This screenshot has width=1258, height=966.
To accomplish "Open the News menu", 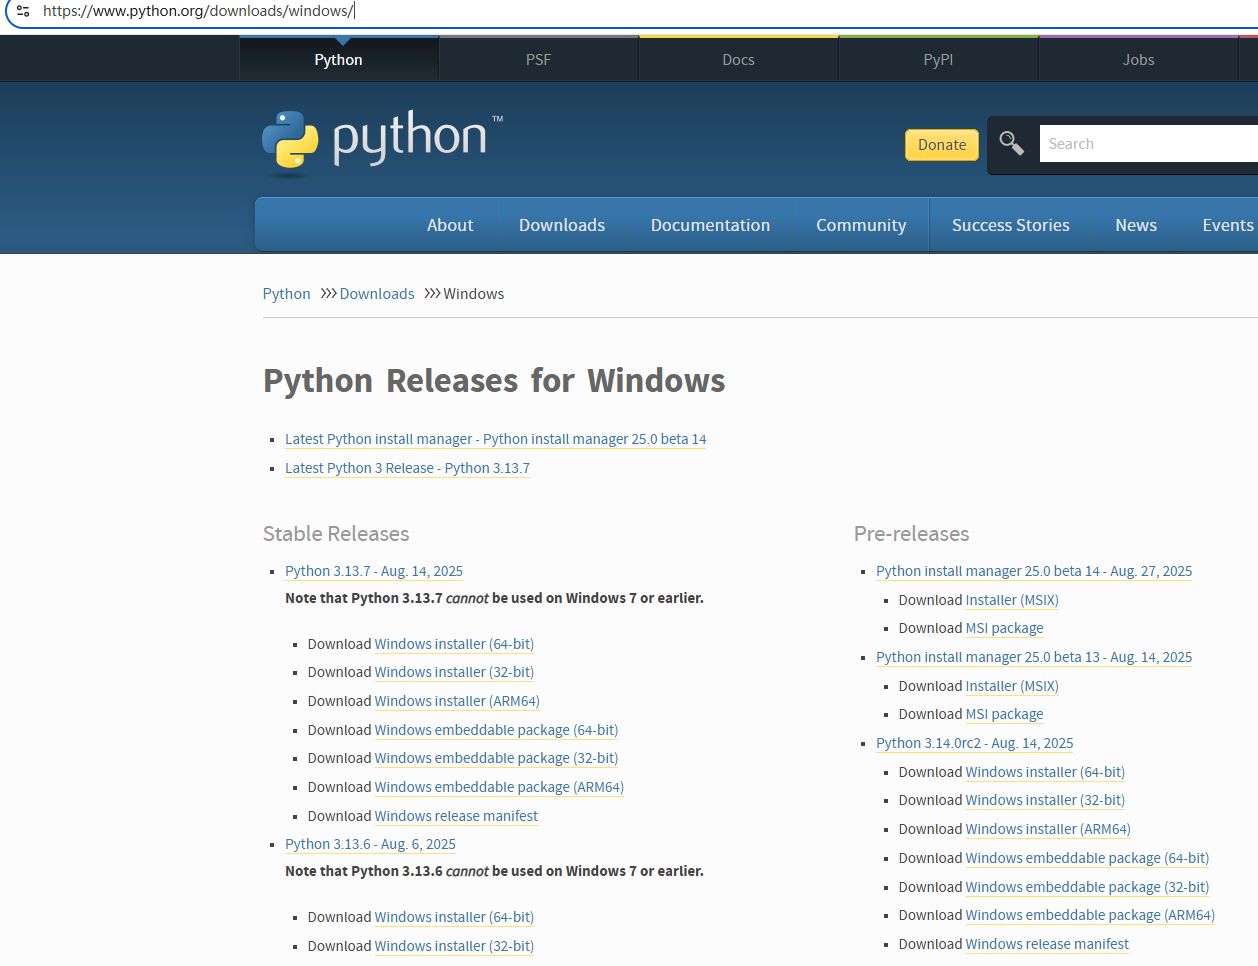I will [1136, 225].
